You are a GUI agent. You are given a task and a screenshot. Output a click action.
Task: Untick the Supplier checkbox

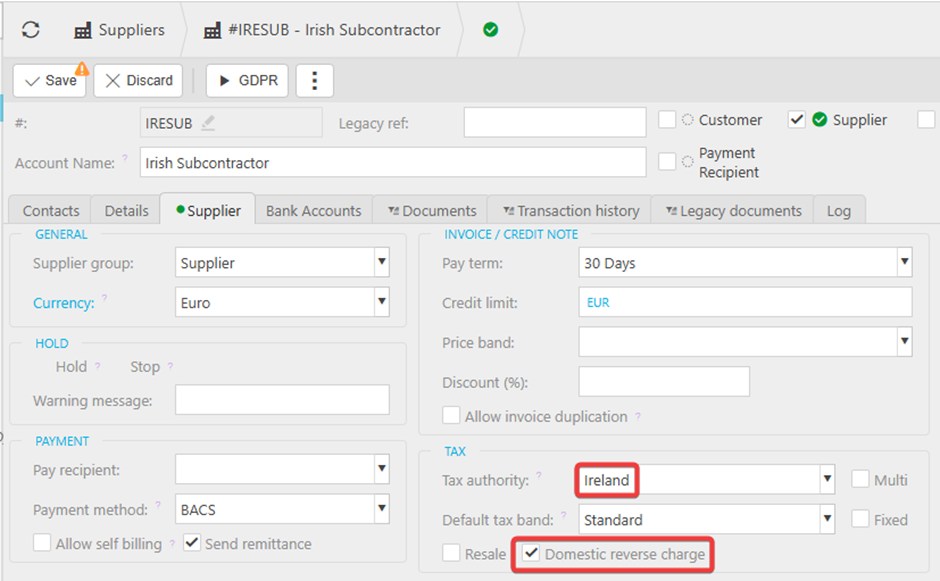coord(797,119)
